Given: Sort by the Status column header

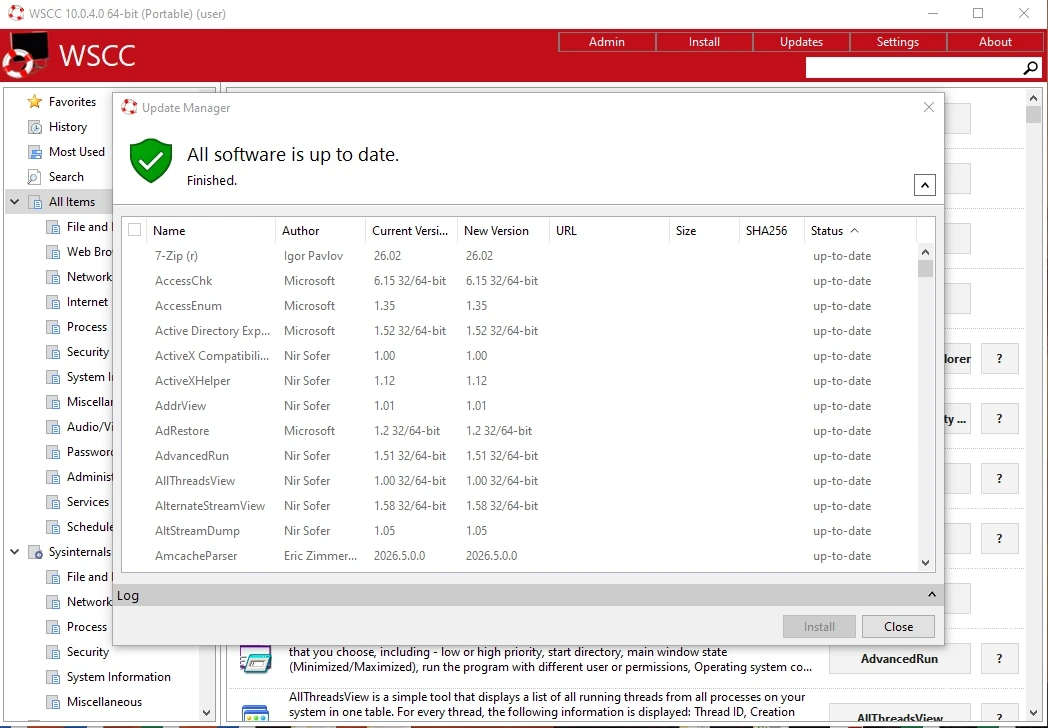Looking at the screenshot, I should pyautogui.click(x=860, y=231).
